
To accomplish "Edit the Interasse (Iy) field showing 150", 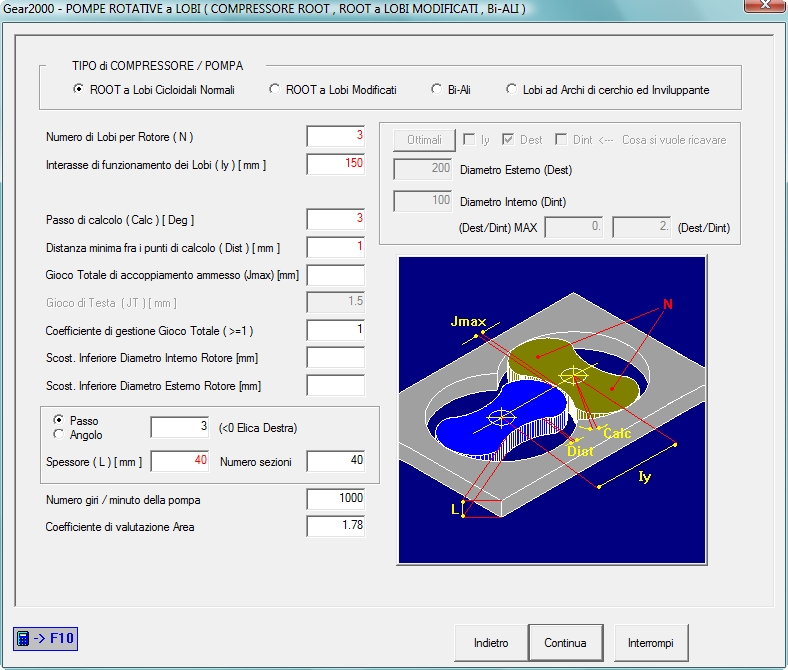I will [336, 164].
